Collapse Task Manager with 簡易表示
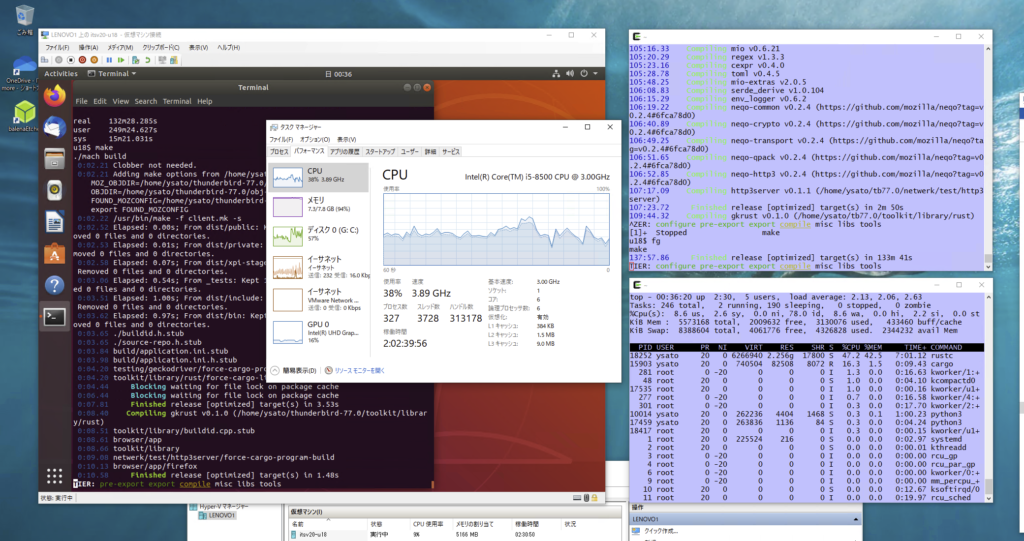Viewport: 1024px width, 541px height. [301, 369]
